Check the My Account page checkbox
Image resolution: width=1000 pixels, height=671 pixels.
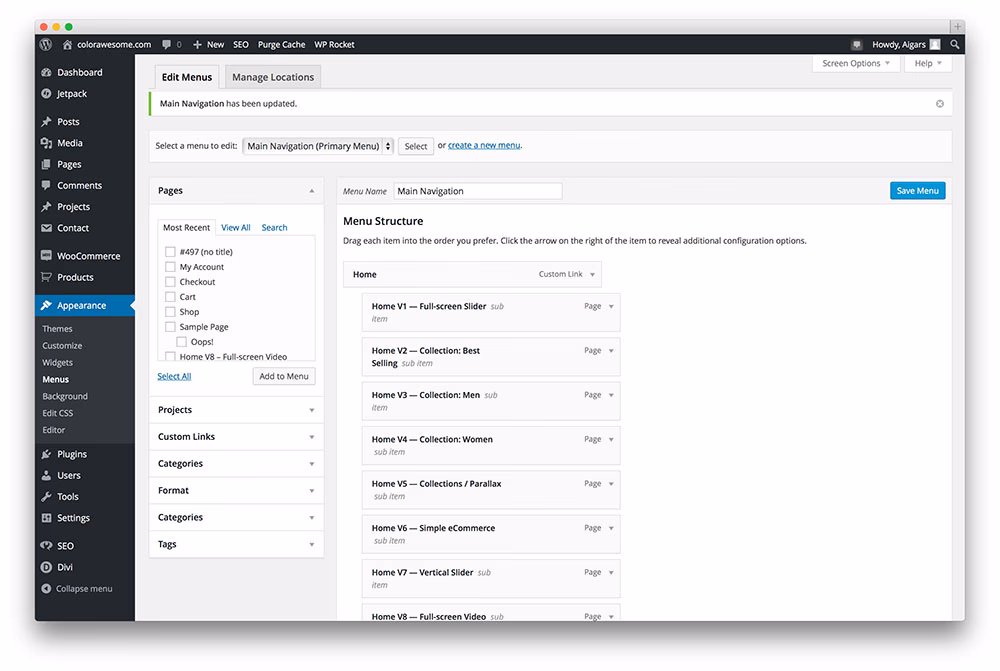coord(170,267)
